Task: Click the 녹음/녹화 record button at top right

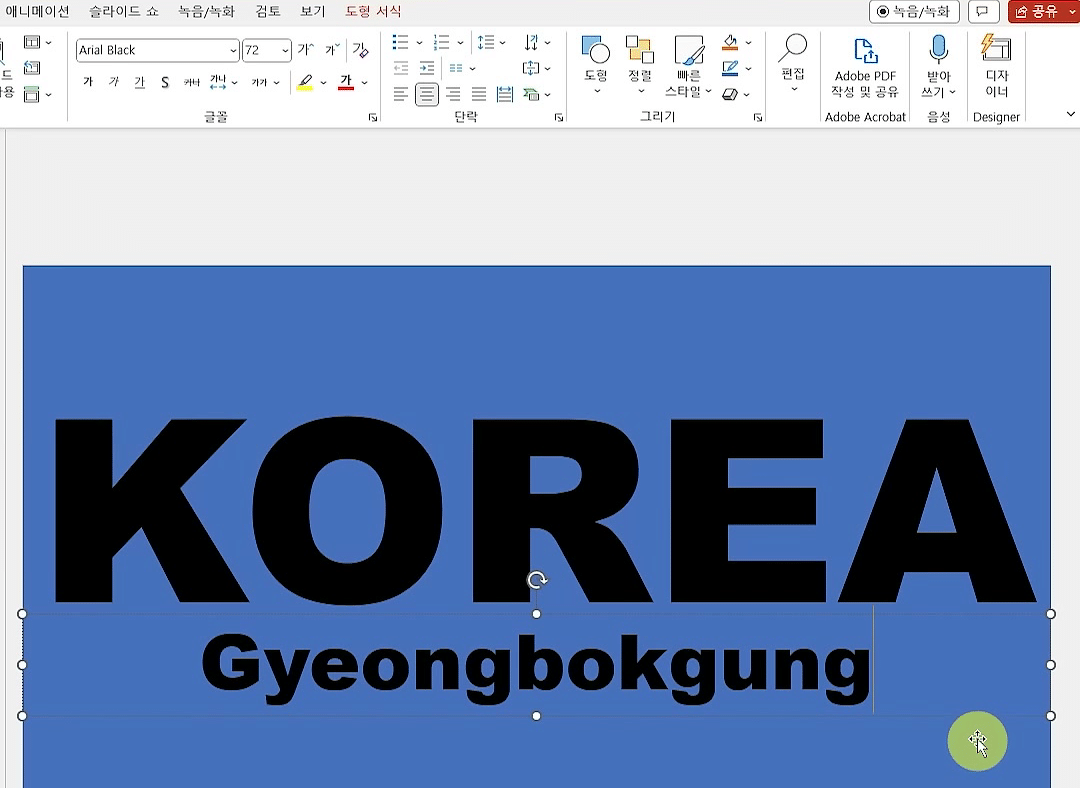Action: (914, 12)
